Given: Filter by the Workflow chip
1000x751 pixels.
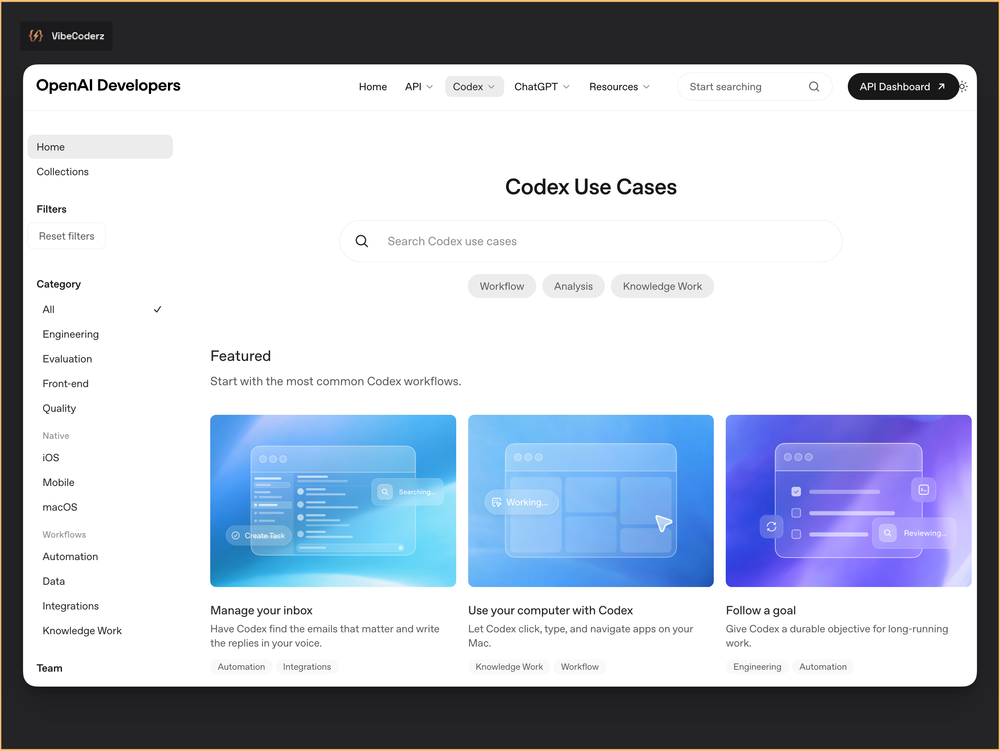Looking at the screenshot, I should click(502, 286).
